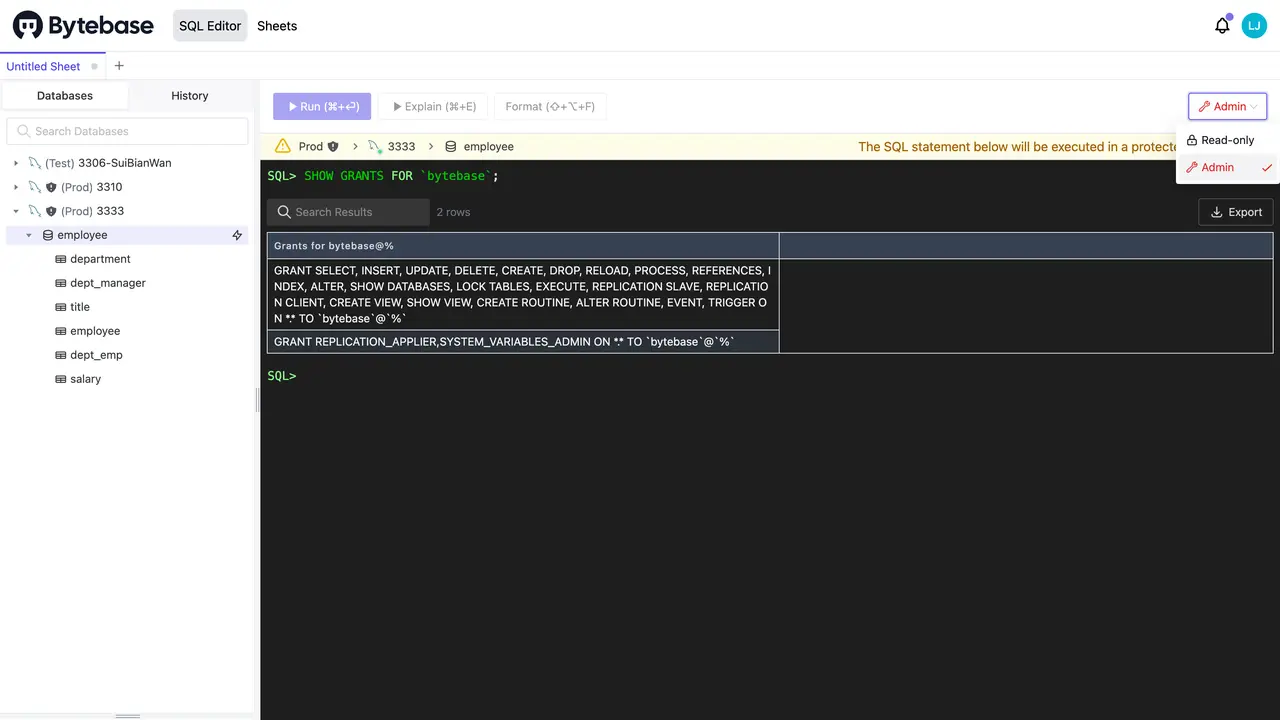Collapse the employee database node
This screenshot has height=720, width=1280.
tap(29, 235)
